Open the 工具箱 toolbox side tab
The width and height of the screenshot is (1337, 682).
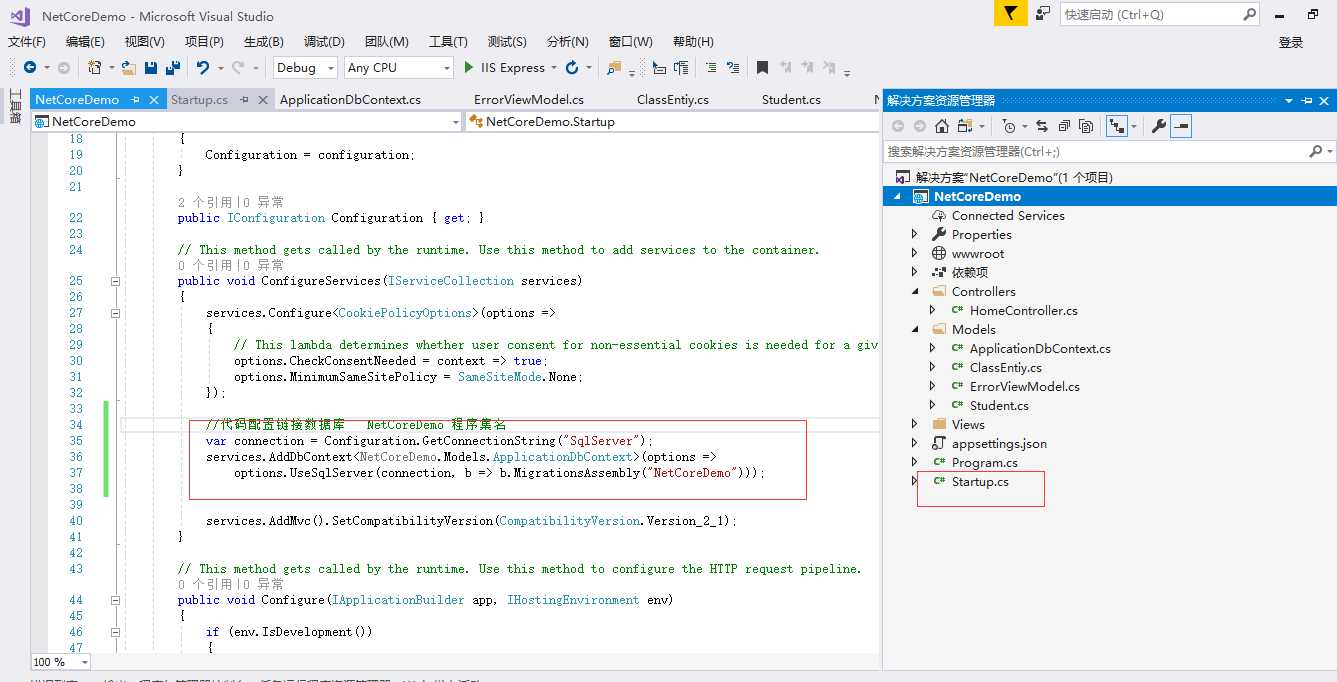[x=15, y=107]
